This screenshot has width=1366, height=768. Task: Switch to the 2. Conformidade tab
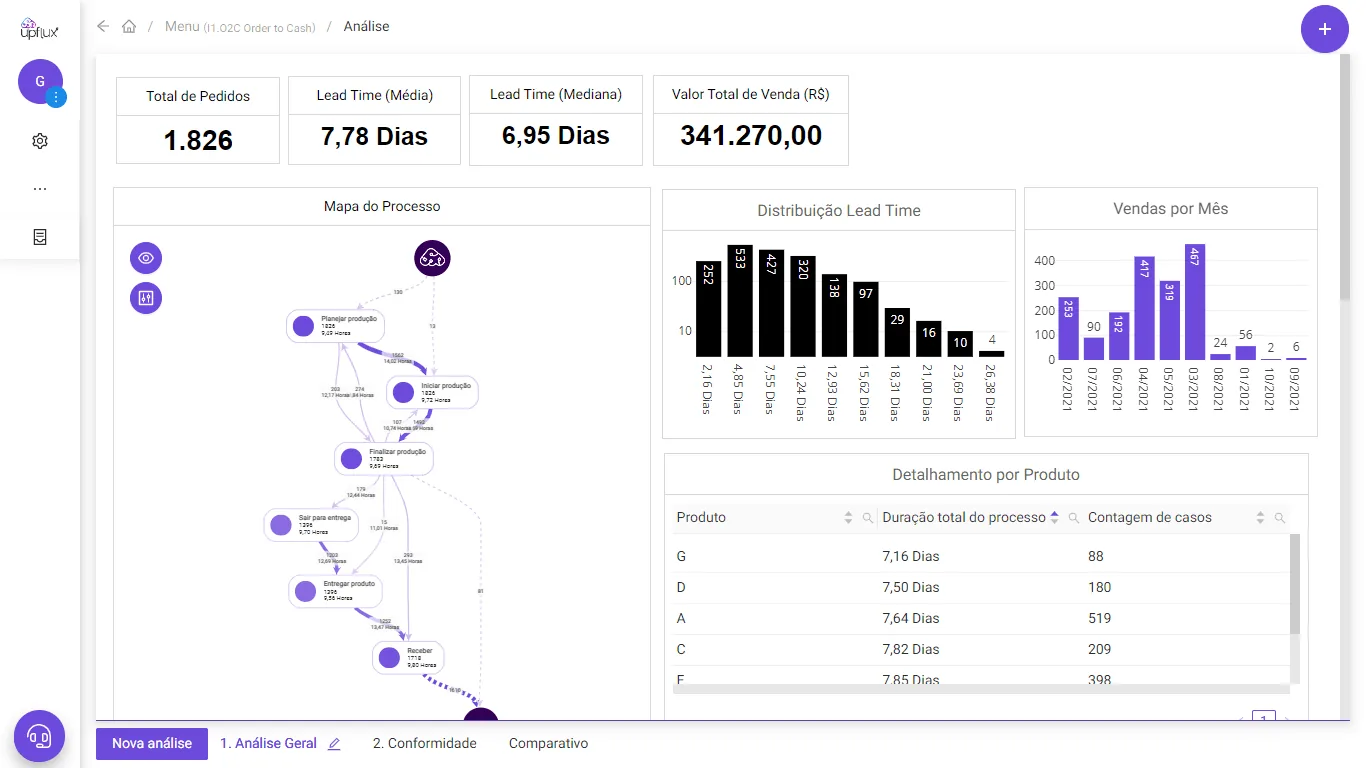click(x=425, y=744)
